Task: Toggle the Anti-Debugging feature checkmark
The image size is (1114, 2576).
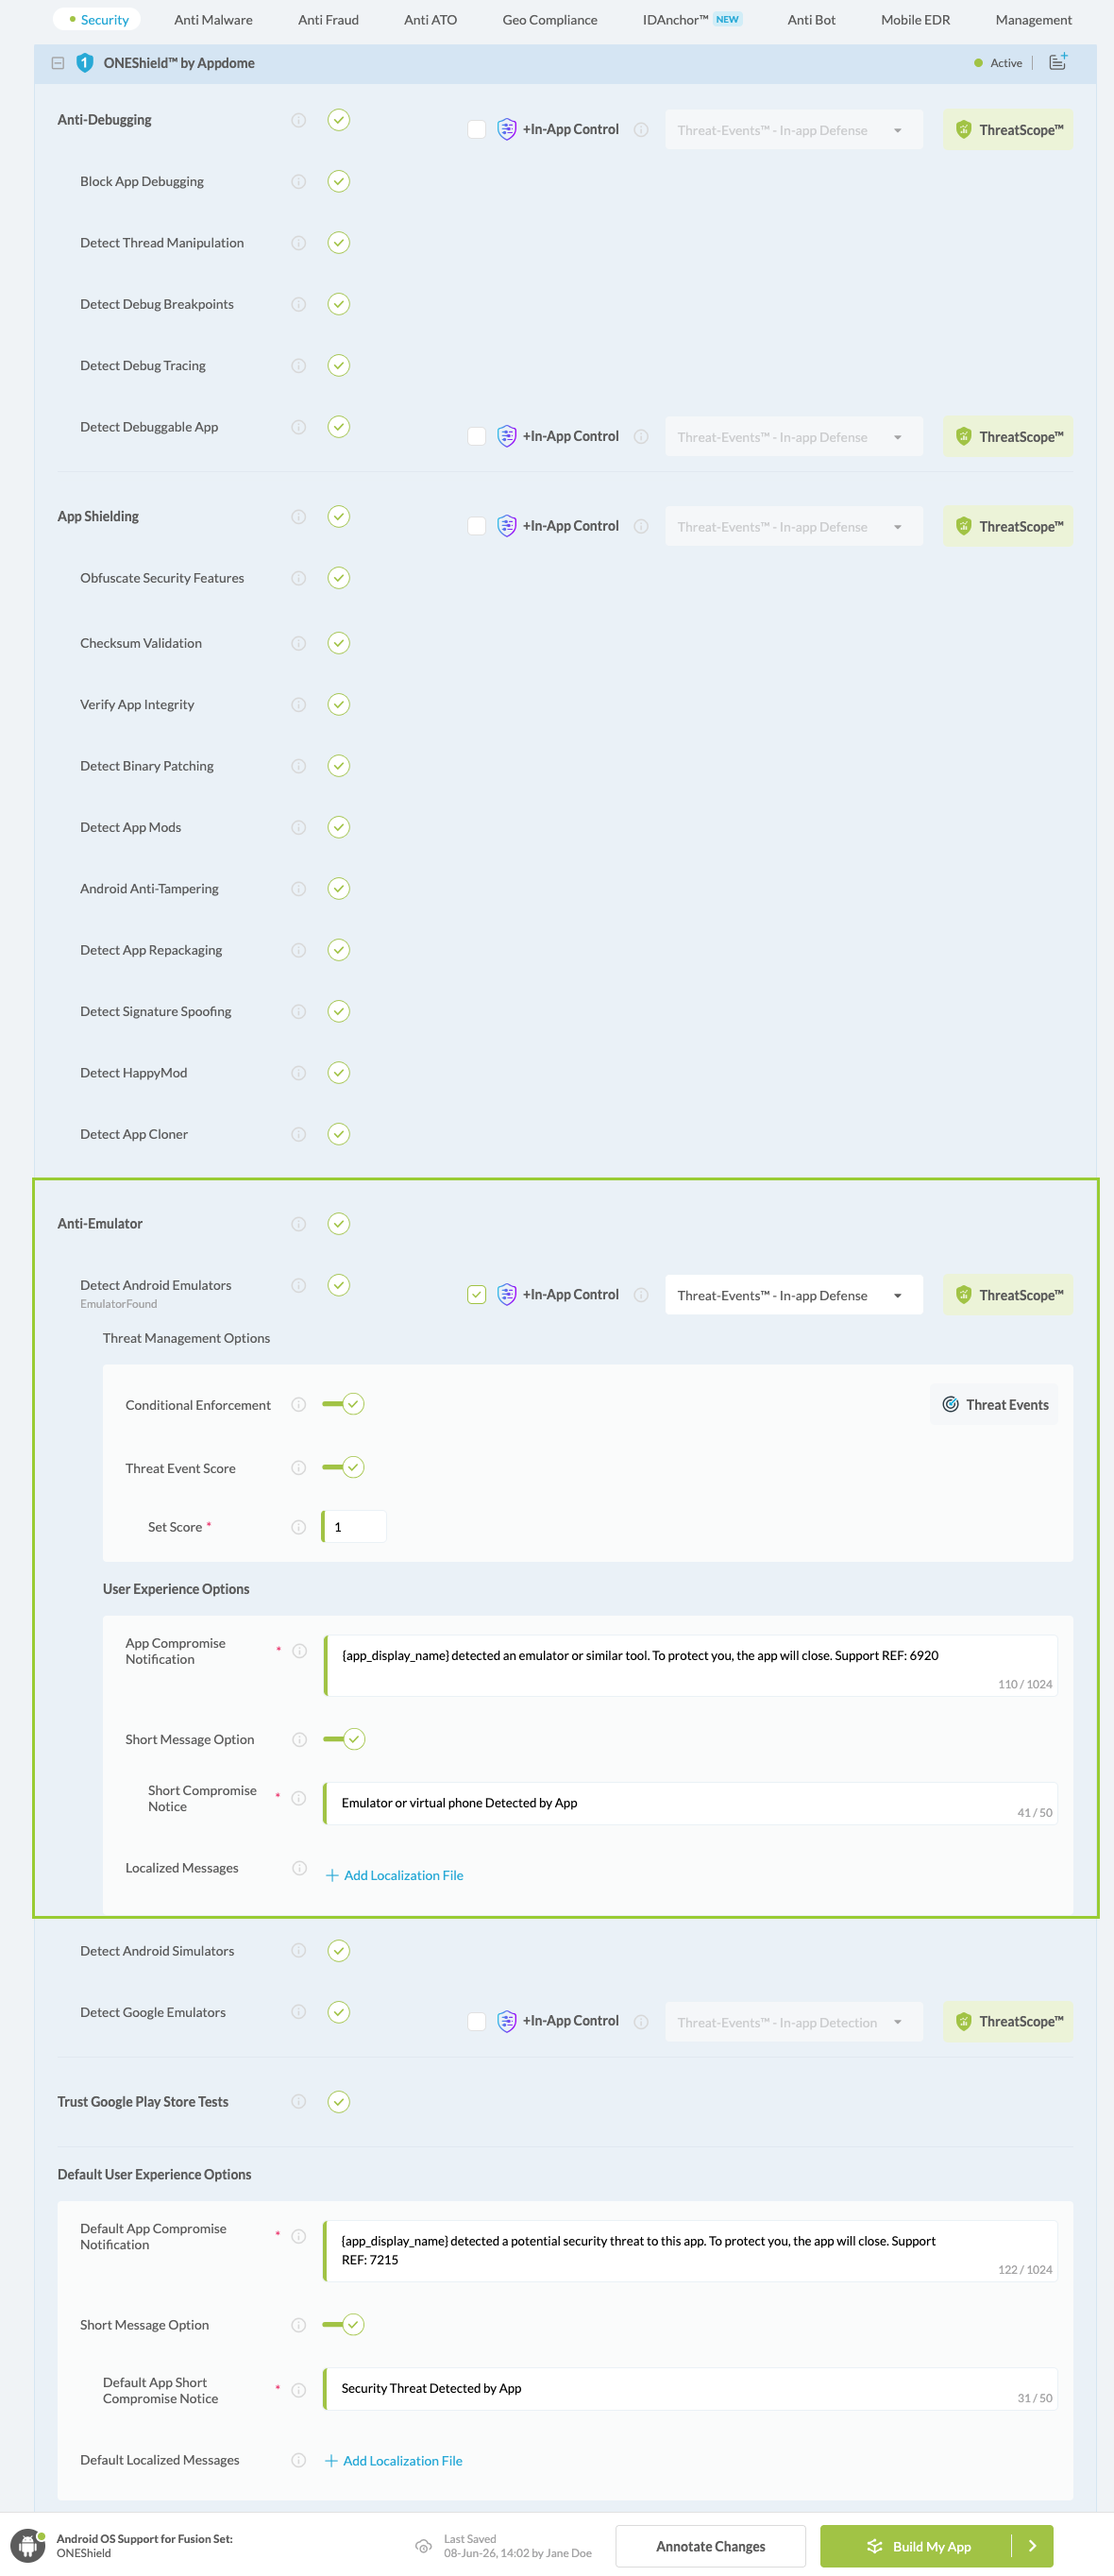Action: pos(339,120)
